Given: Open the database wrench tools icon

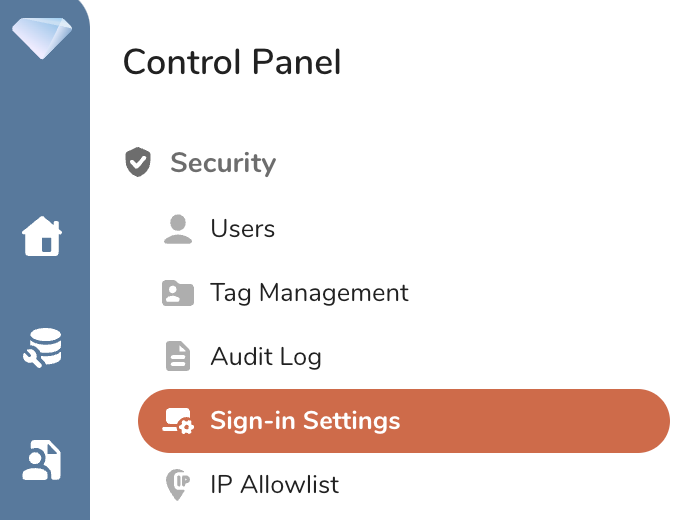Looking at the screenshot, I should pyautogui.click(x=43, y=349).
